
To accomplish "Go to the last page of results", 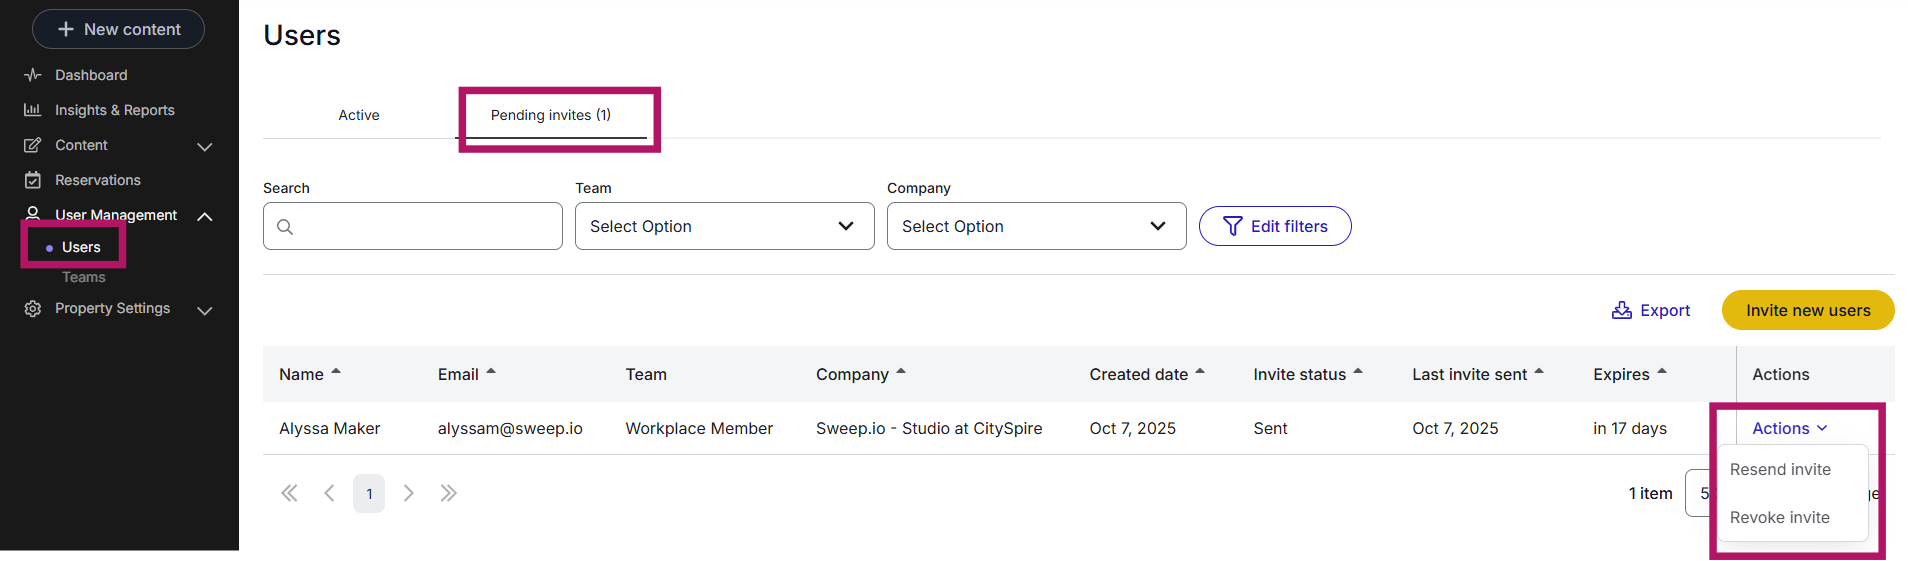I will pos(448,493).
